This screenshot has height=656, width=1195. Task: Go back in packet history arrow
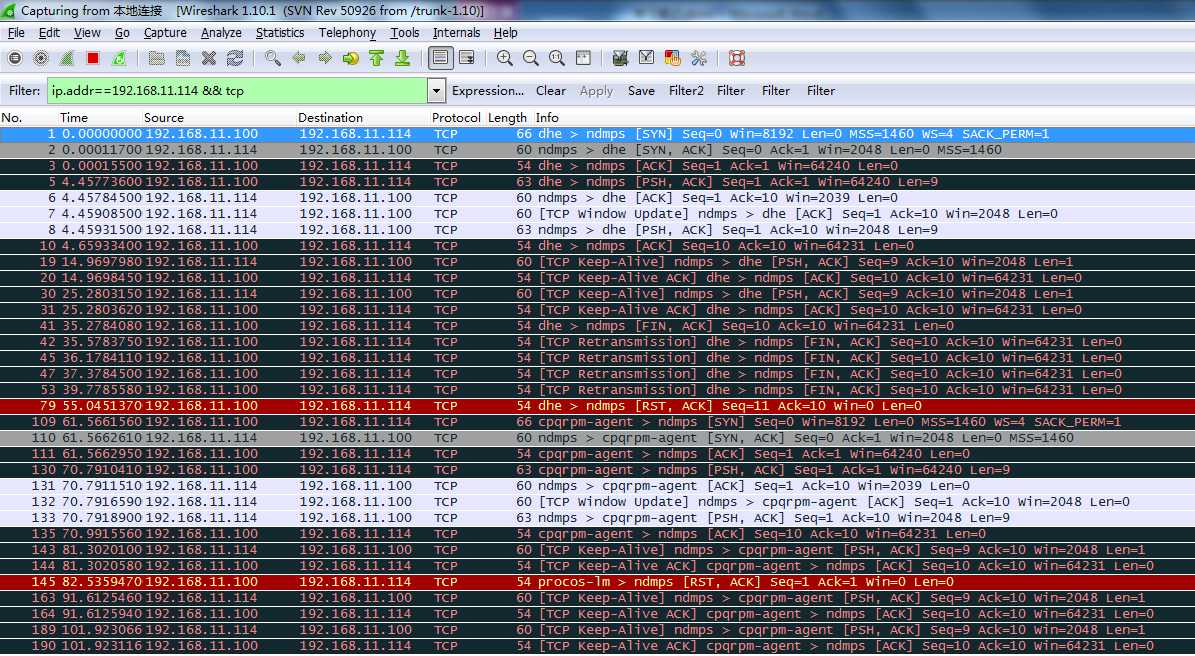click(x=299, y=59)
